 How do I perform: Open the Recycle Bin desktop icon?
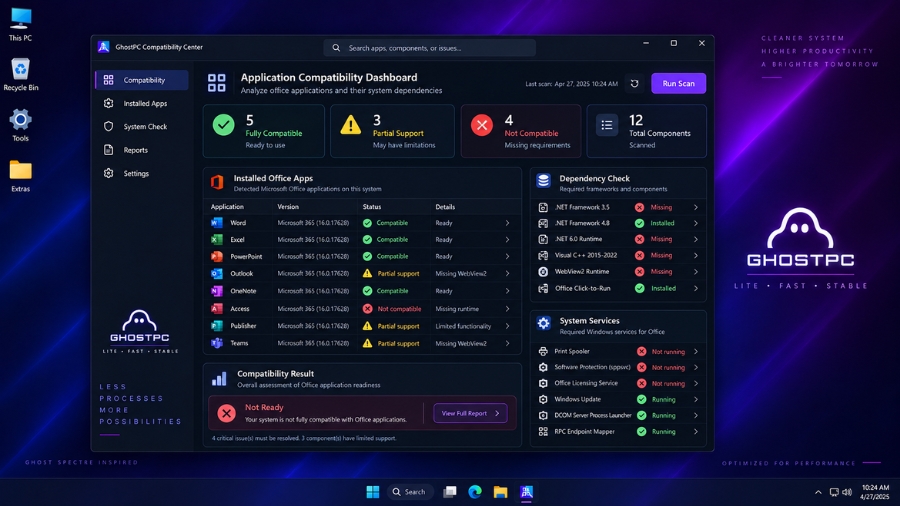tap(20, 75)
